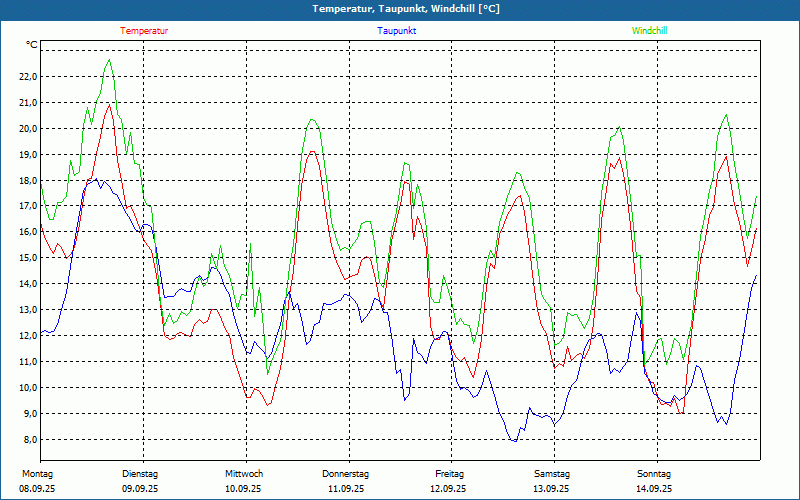Click the green Windchill legend label
The height and width of the screenshot is (500, 800).
click(x=649, y=31)
